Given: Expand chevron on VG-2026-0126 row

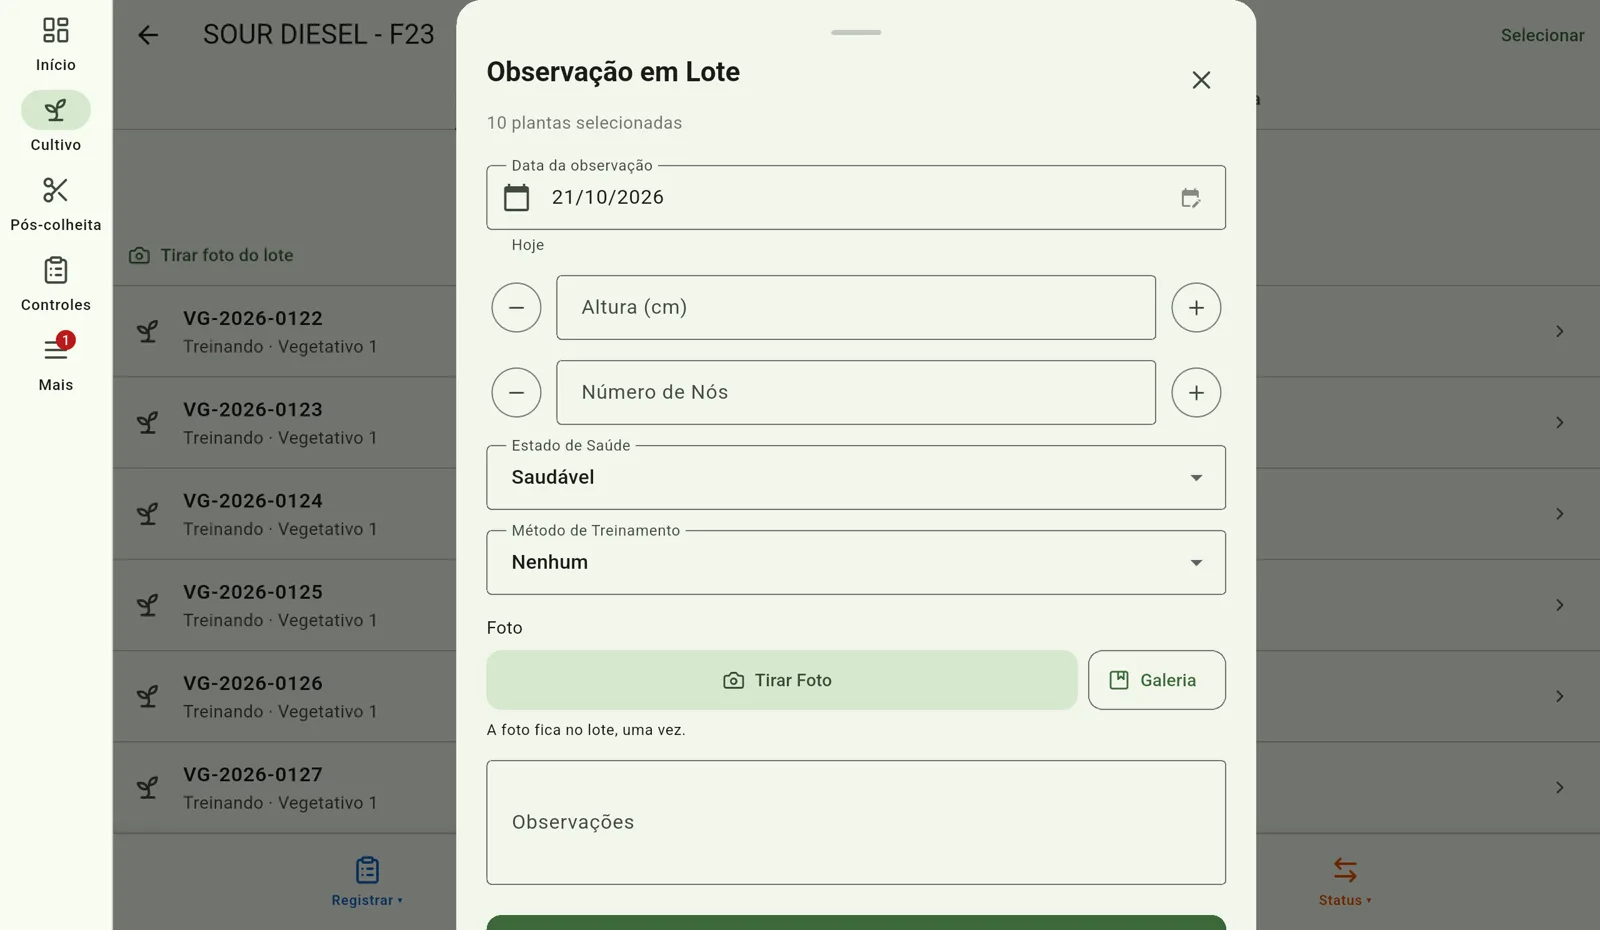Looking at the screenshot, I should pos(1559,696).
